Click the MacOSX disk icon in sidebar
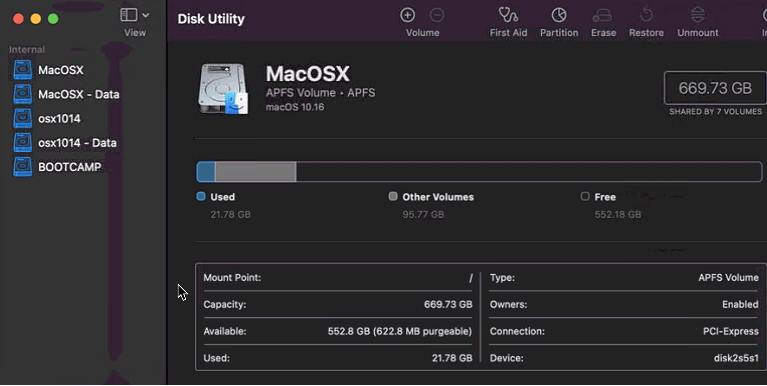Screen dimensions: 767x386 coord(23,70)
